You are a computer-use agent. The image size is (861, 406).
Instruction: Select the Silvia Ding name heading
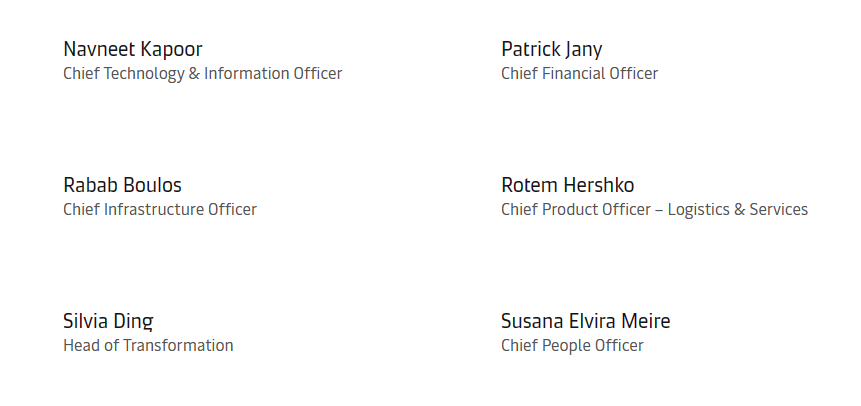(x=108, y=321)
